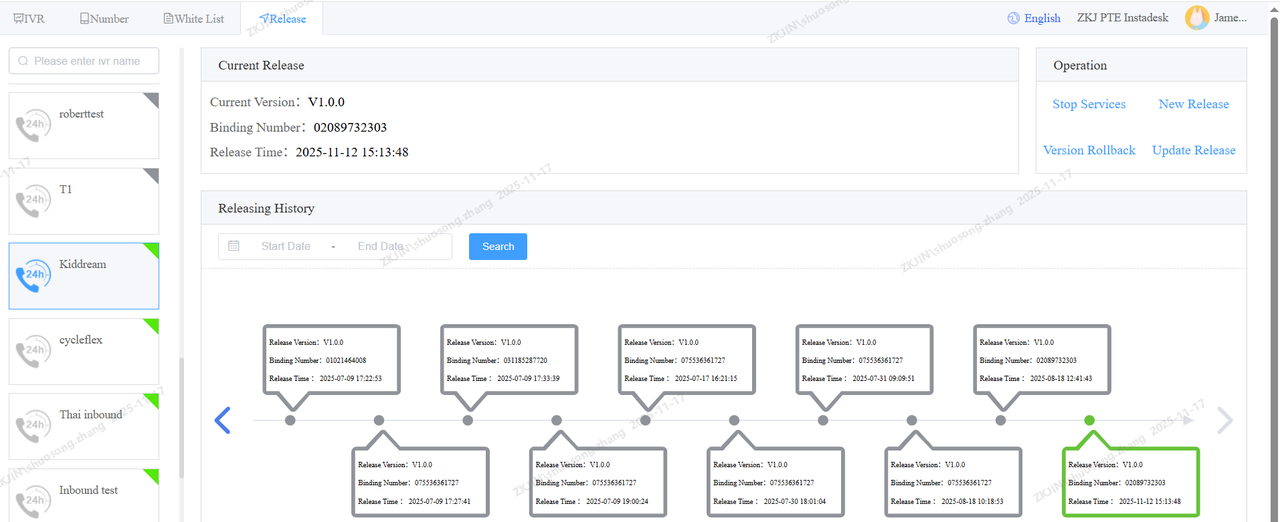Click the globe language icon
Screen dimensions: 1280x522
pyautogui.click(x=1013, y=18)
